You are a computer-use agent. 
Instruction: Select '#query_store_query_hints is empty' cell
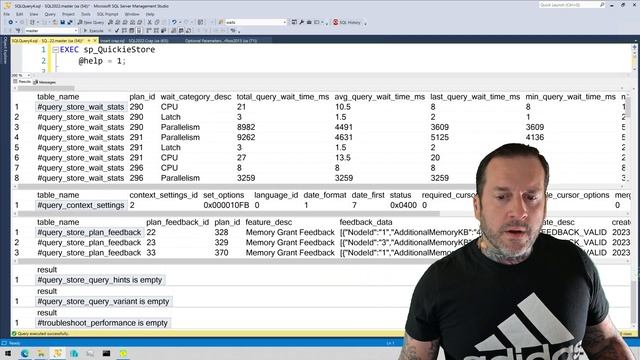click(100, 280)
